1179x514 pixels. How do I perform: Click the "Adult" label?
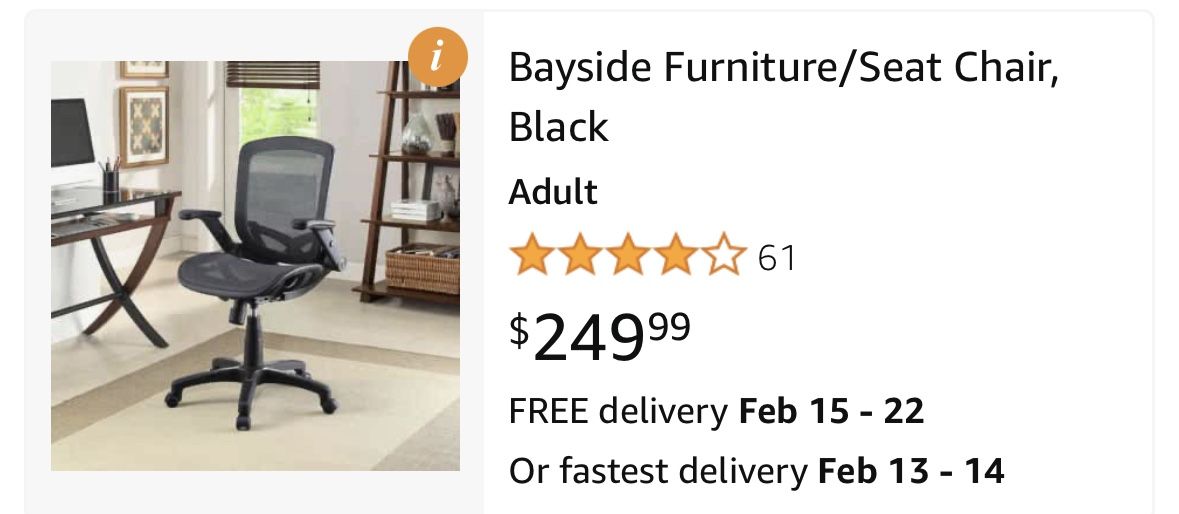pos(553,191)
